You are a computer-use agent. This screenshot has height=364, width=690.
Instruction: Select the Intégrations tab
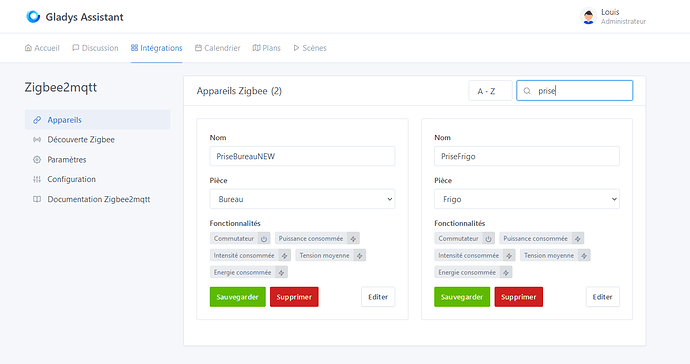coord(157,48)
